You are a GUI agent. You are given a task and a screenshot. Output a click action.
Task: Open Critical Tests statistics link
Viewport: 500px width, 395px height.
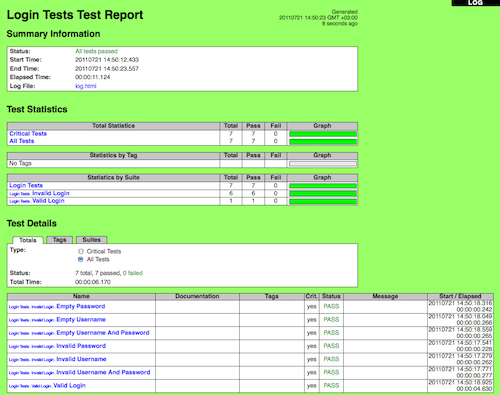click(28, 133)
